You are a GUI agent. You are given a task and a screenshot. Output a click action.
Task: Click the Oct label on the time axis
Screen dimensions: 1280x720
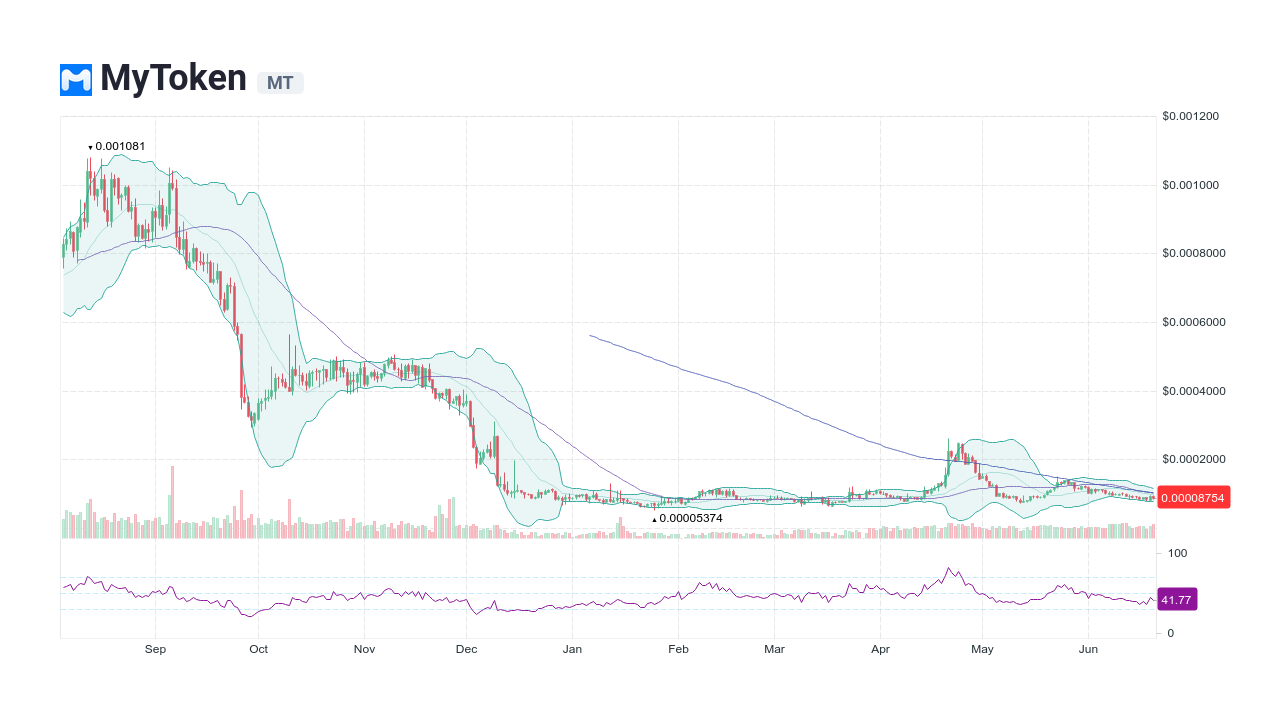click(x=258, y=649)
